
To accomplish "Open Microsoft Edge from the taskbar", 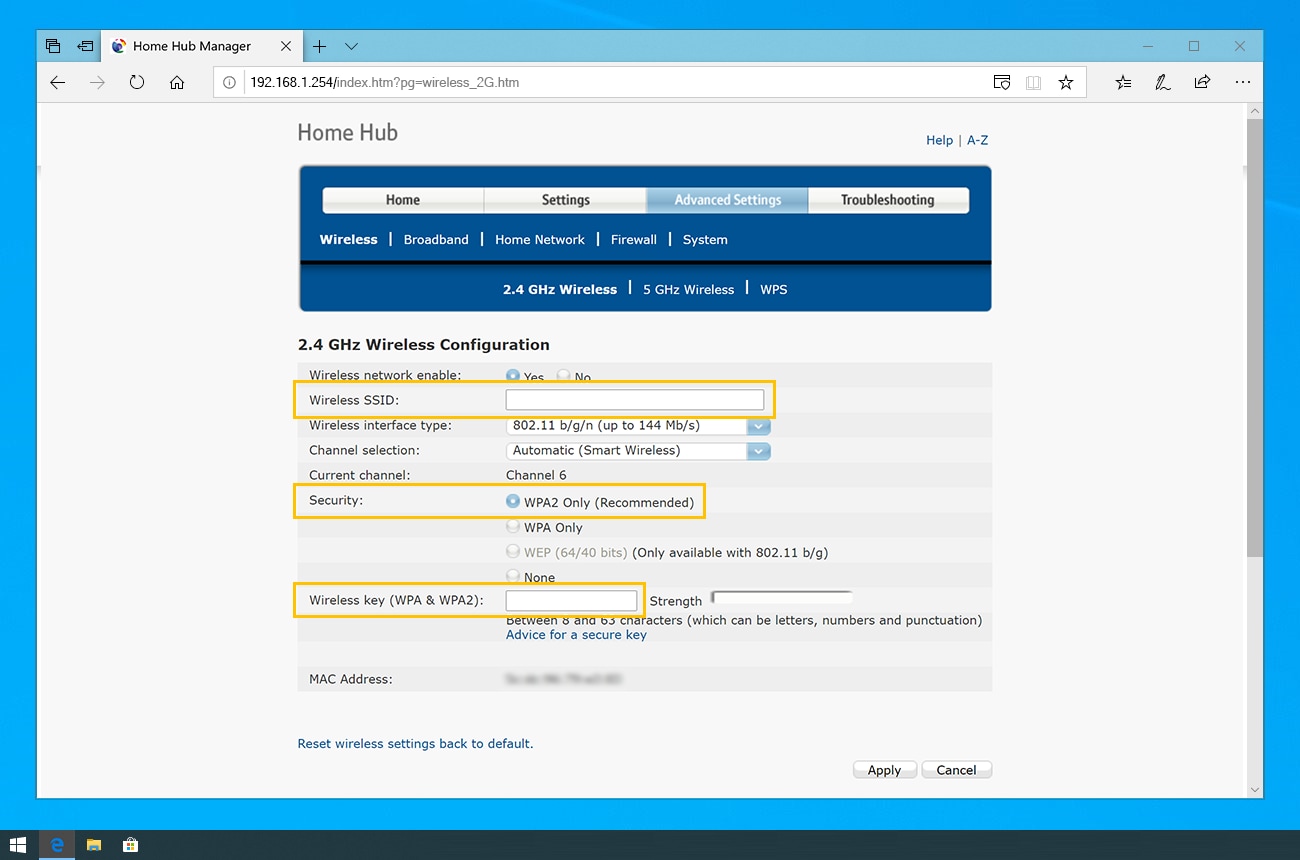I will 57,845.
